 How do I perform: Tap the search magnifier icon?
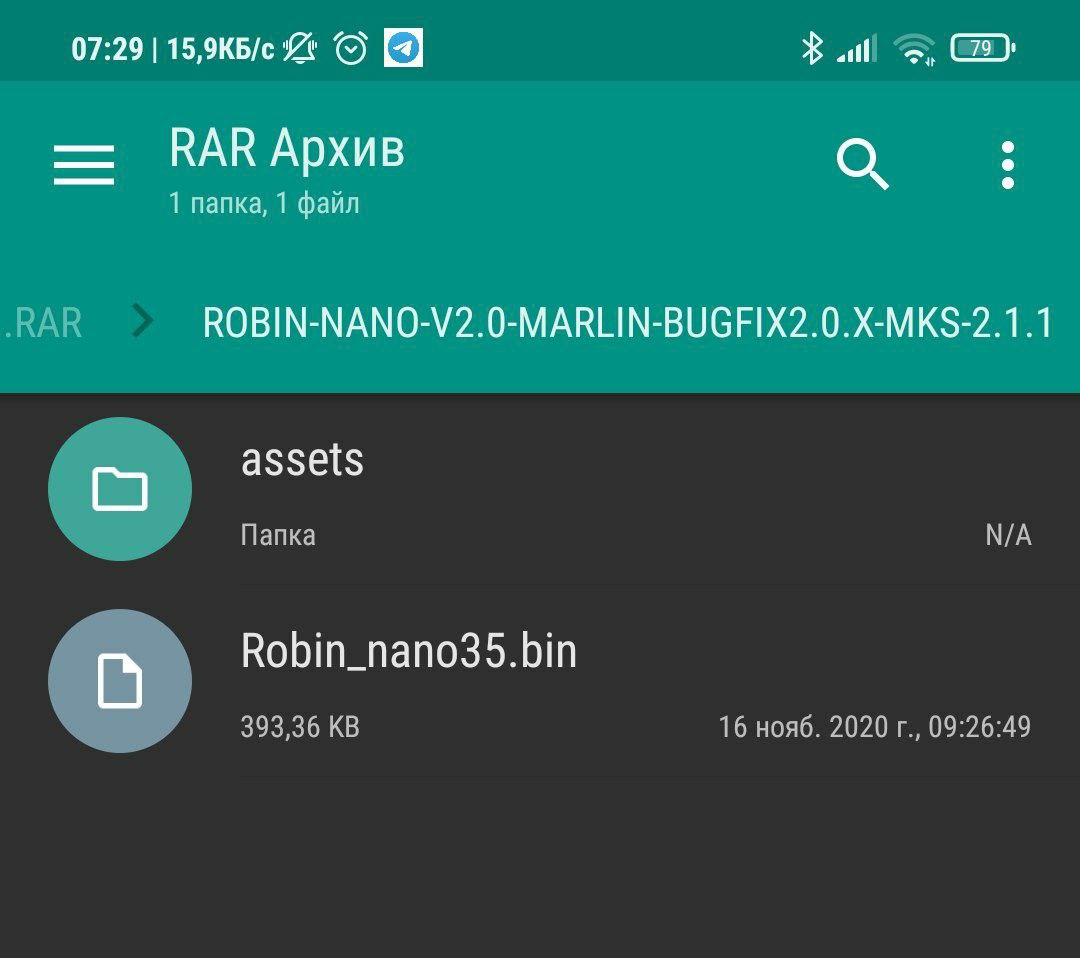[862, 164]
